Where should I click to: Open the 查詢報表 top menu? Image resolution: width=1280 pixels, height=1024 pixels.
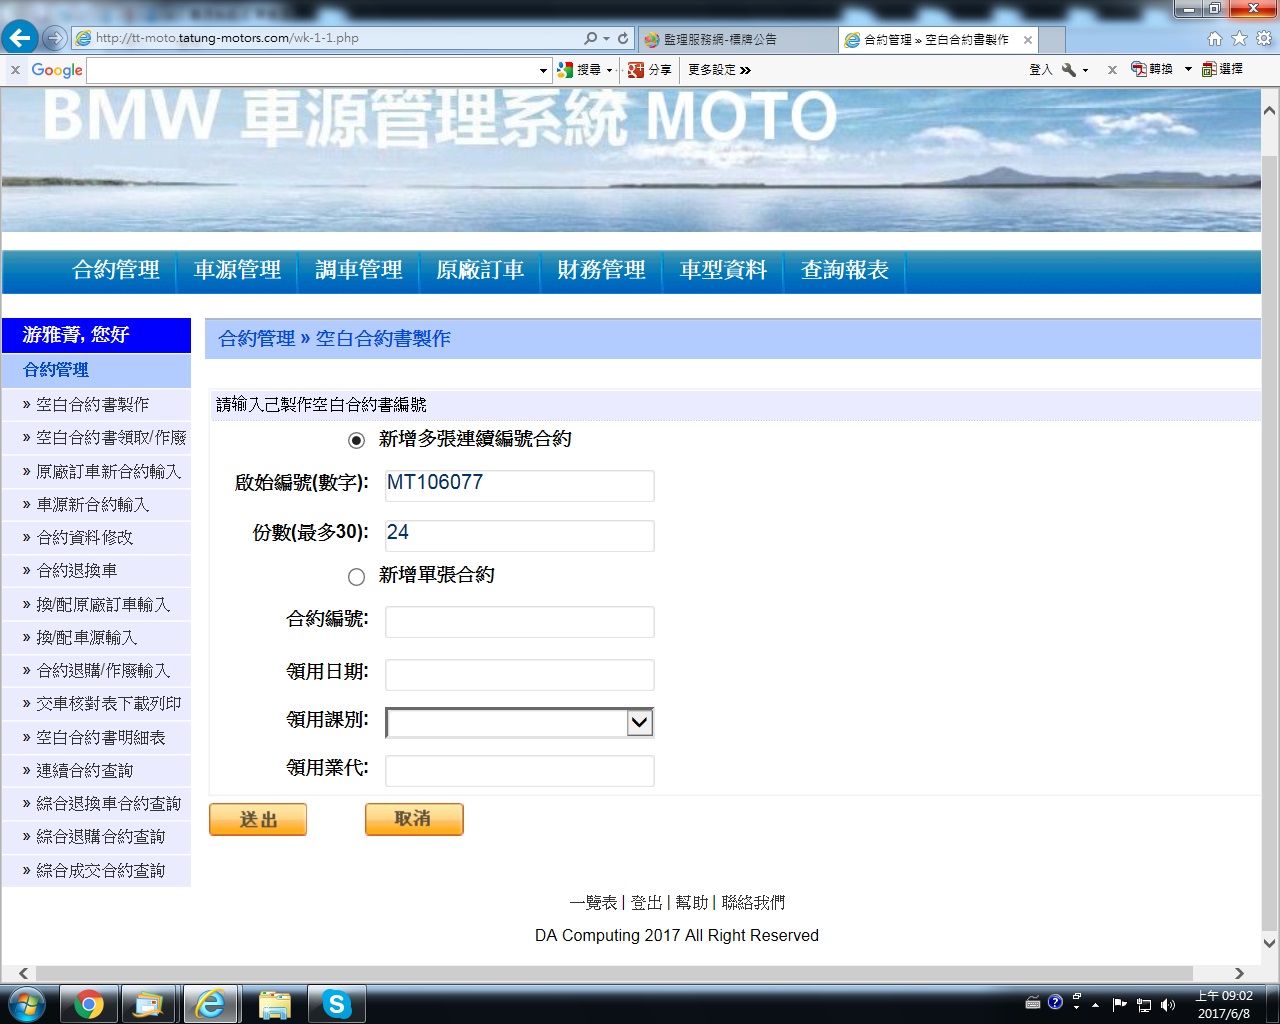coord(845,270)
